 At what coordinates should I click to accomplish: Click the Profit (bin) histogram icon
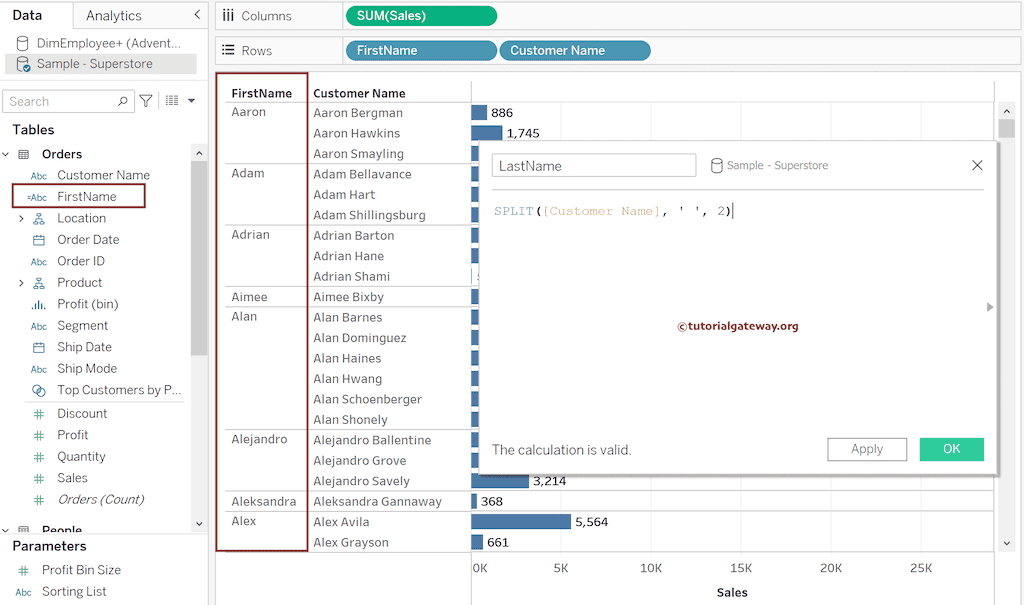[39, 304]
